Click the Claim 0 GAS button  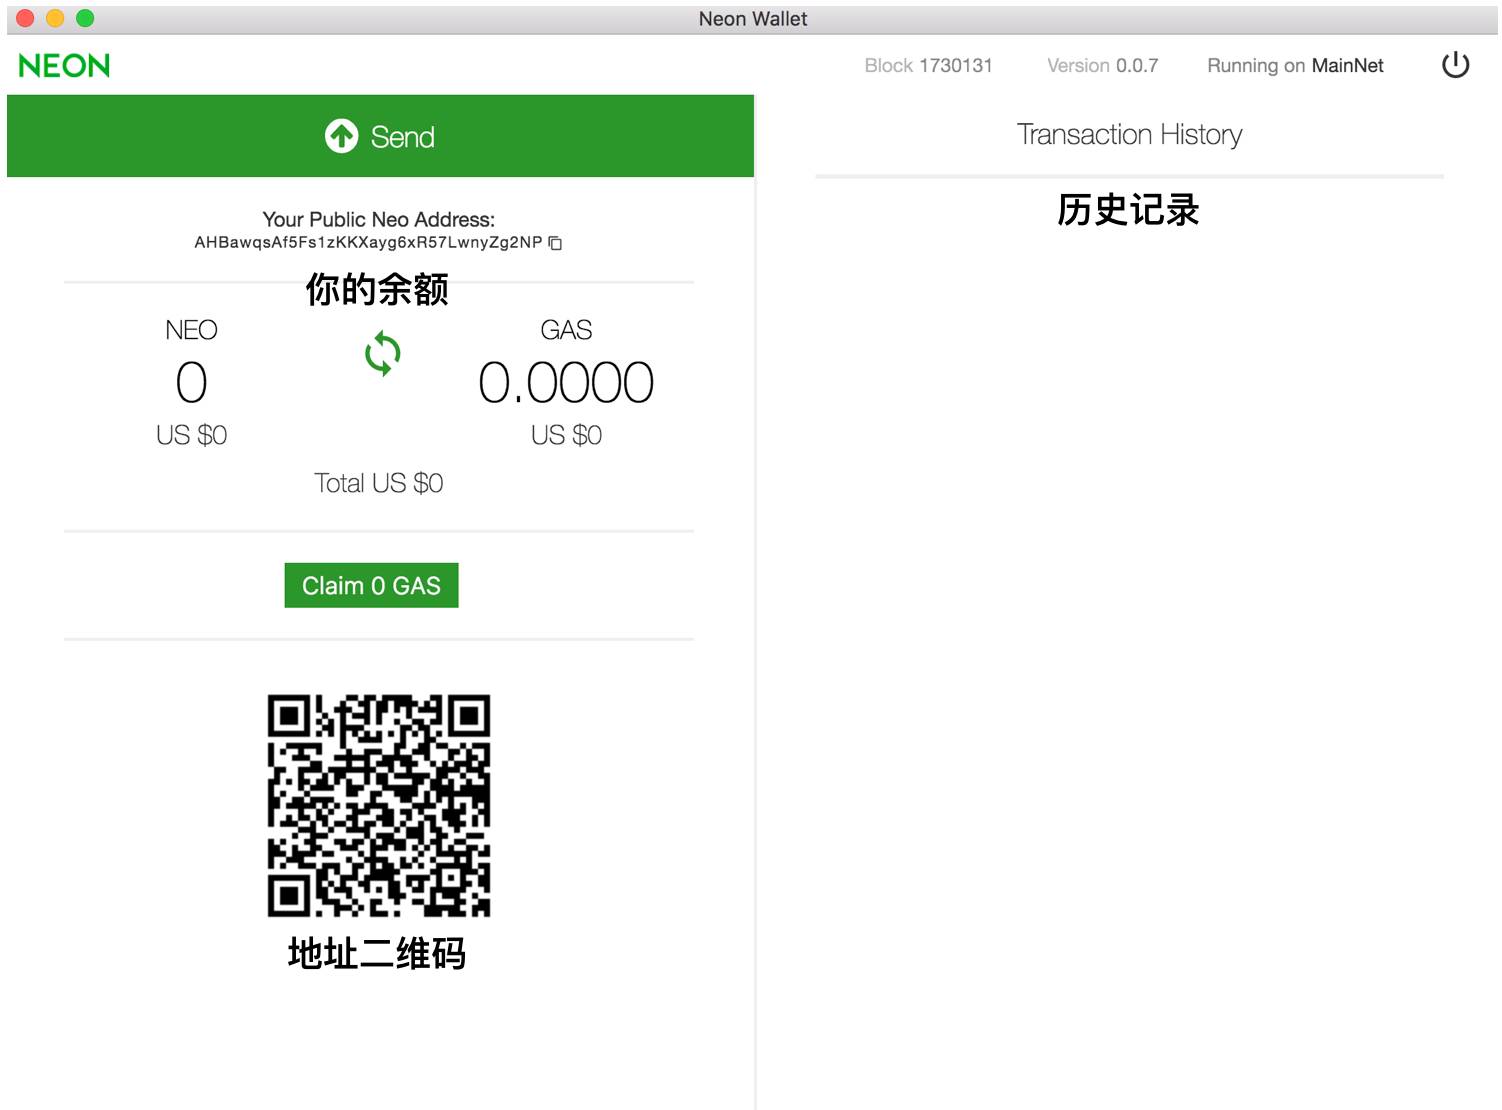[x=371, y=585]
